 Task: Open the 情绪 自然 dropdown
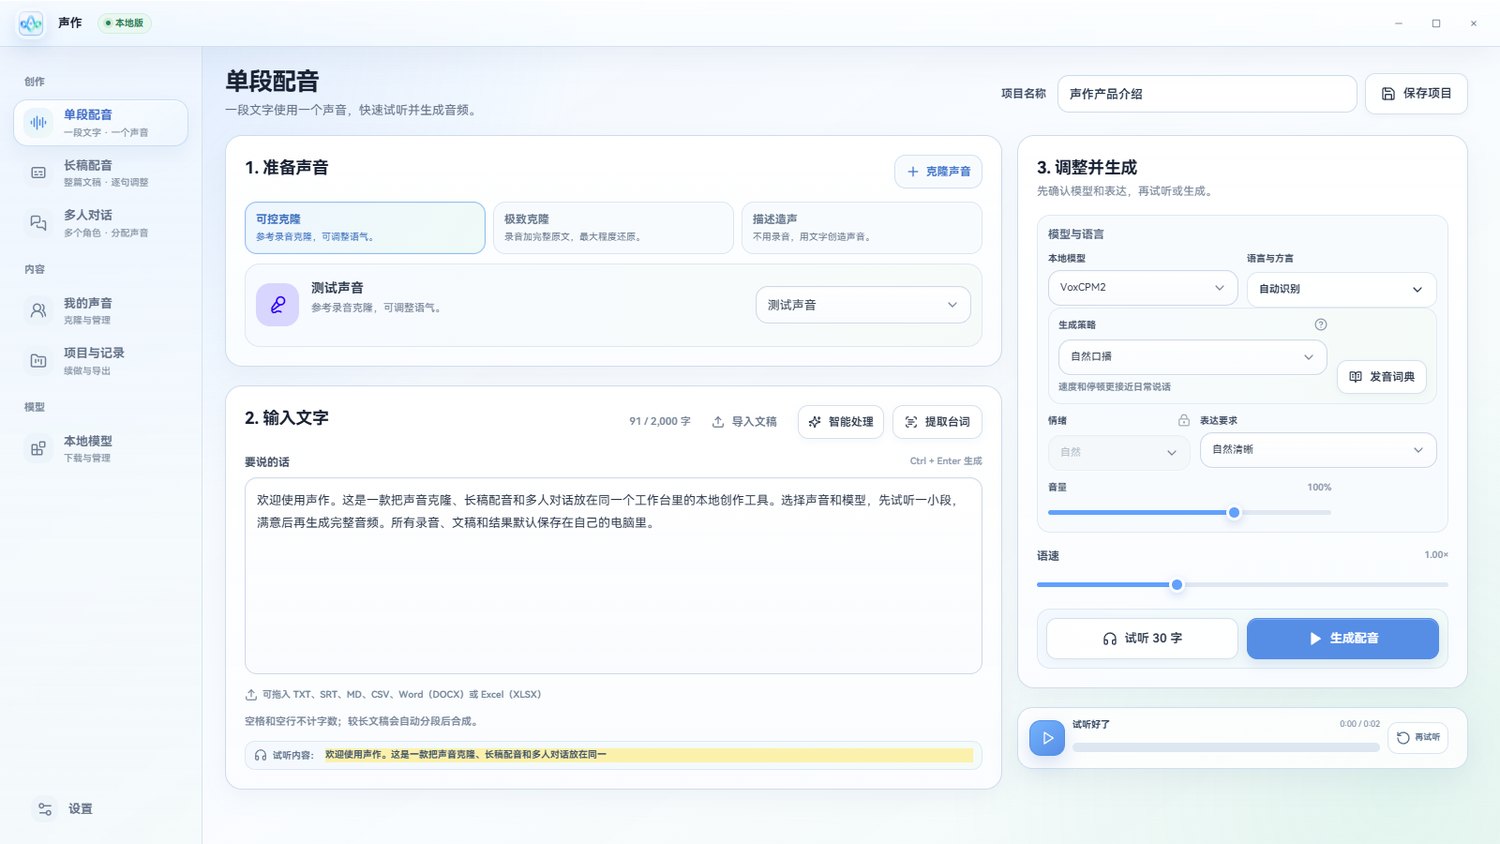point(1119,452)
